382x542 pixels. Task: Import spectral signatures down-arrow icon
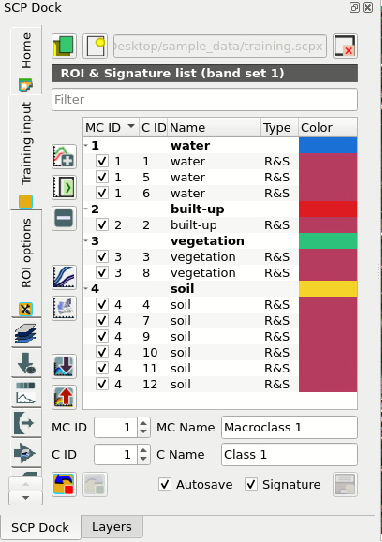pyautogui.click(x=64, y=366)
